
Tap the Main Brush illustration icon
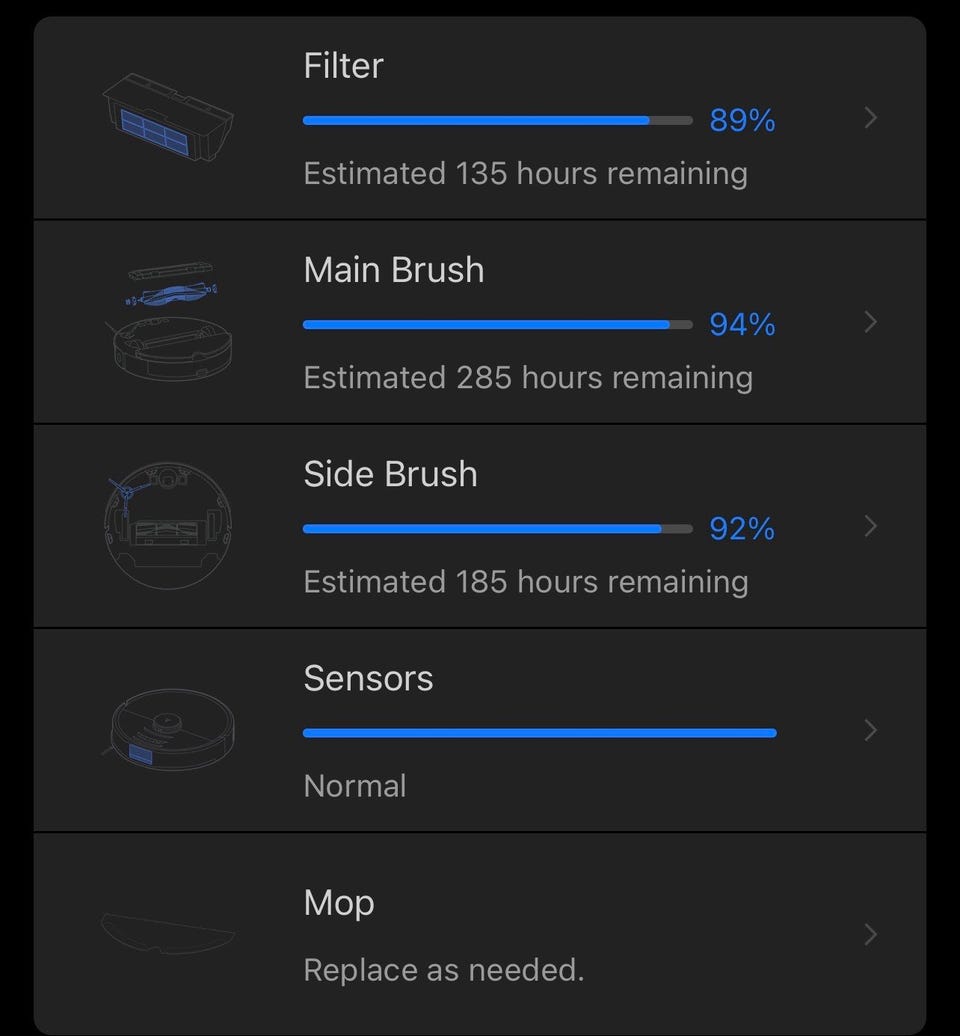click(168, 322)
